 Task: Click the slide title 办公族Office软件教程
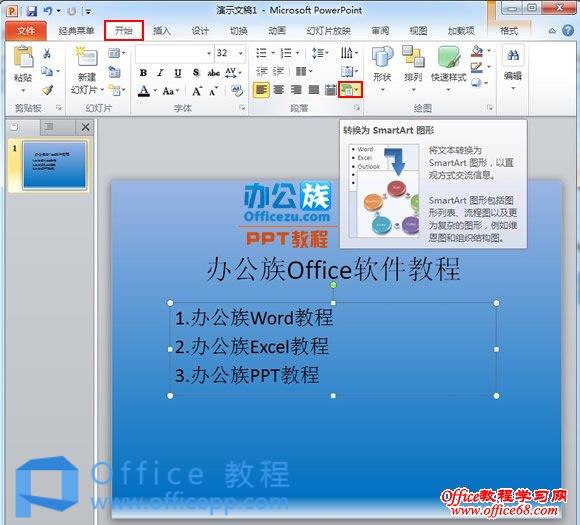[334, 269]
